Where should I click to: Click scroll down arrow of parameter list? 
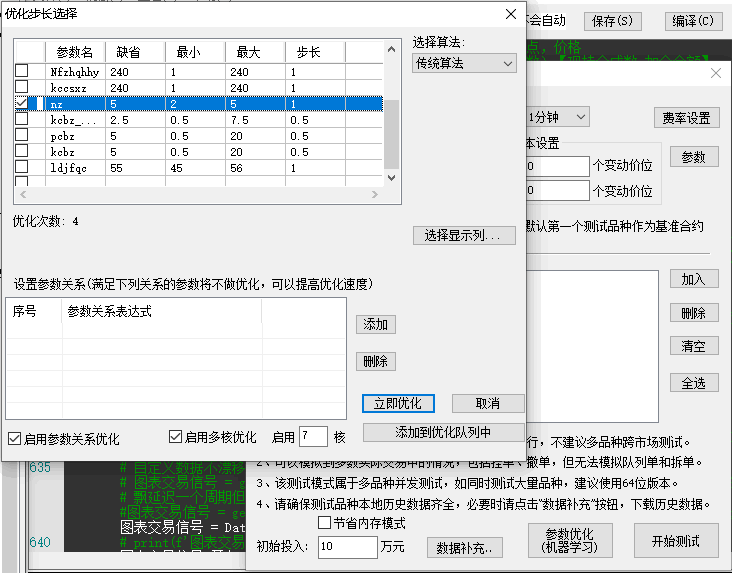click(392, 177)
